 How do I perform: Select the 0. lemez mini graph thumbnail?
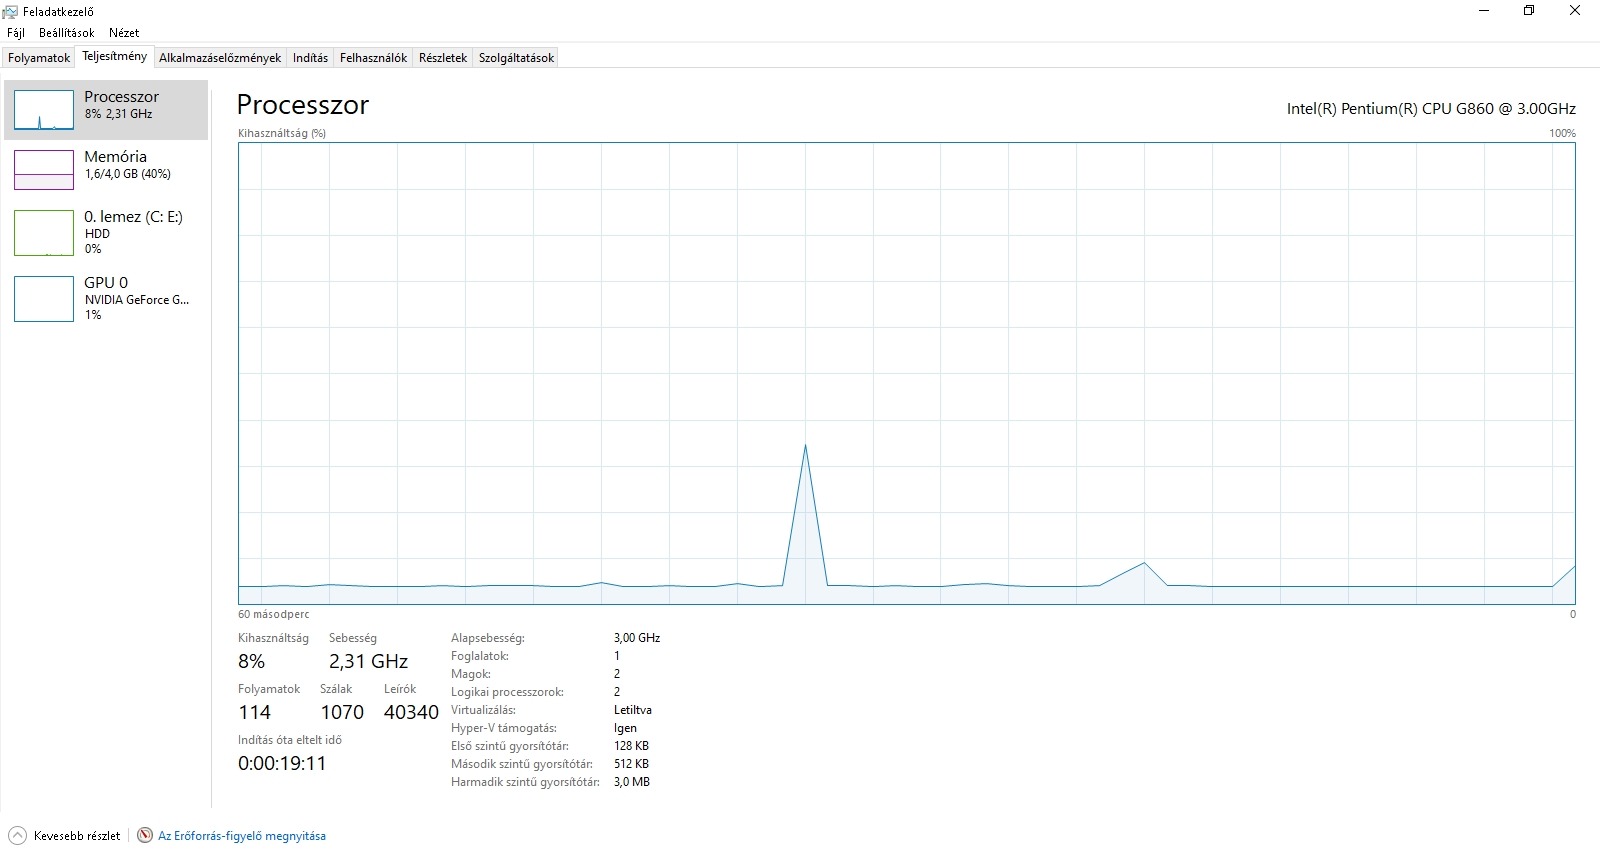tap(44, 233)
